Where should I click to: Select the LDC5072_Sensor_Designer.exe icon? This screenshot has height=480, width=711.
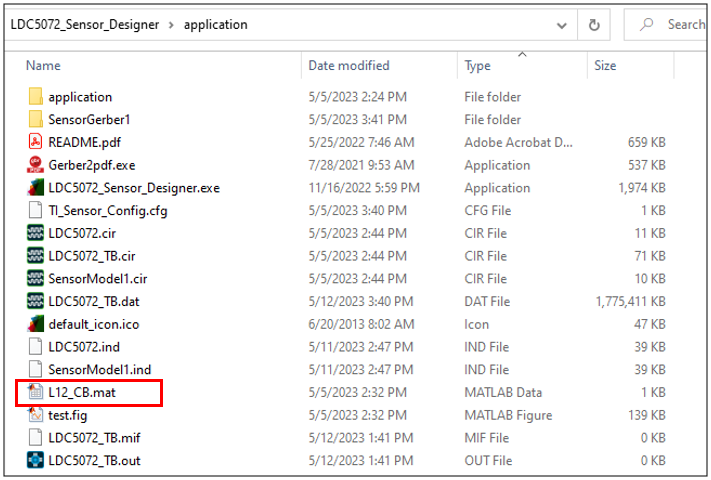(36, 188)
